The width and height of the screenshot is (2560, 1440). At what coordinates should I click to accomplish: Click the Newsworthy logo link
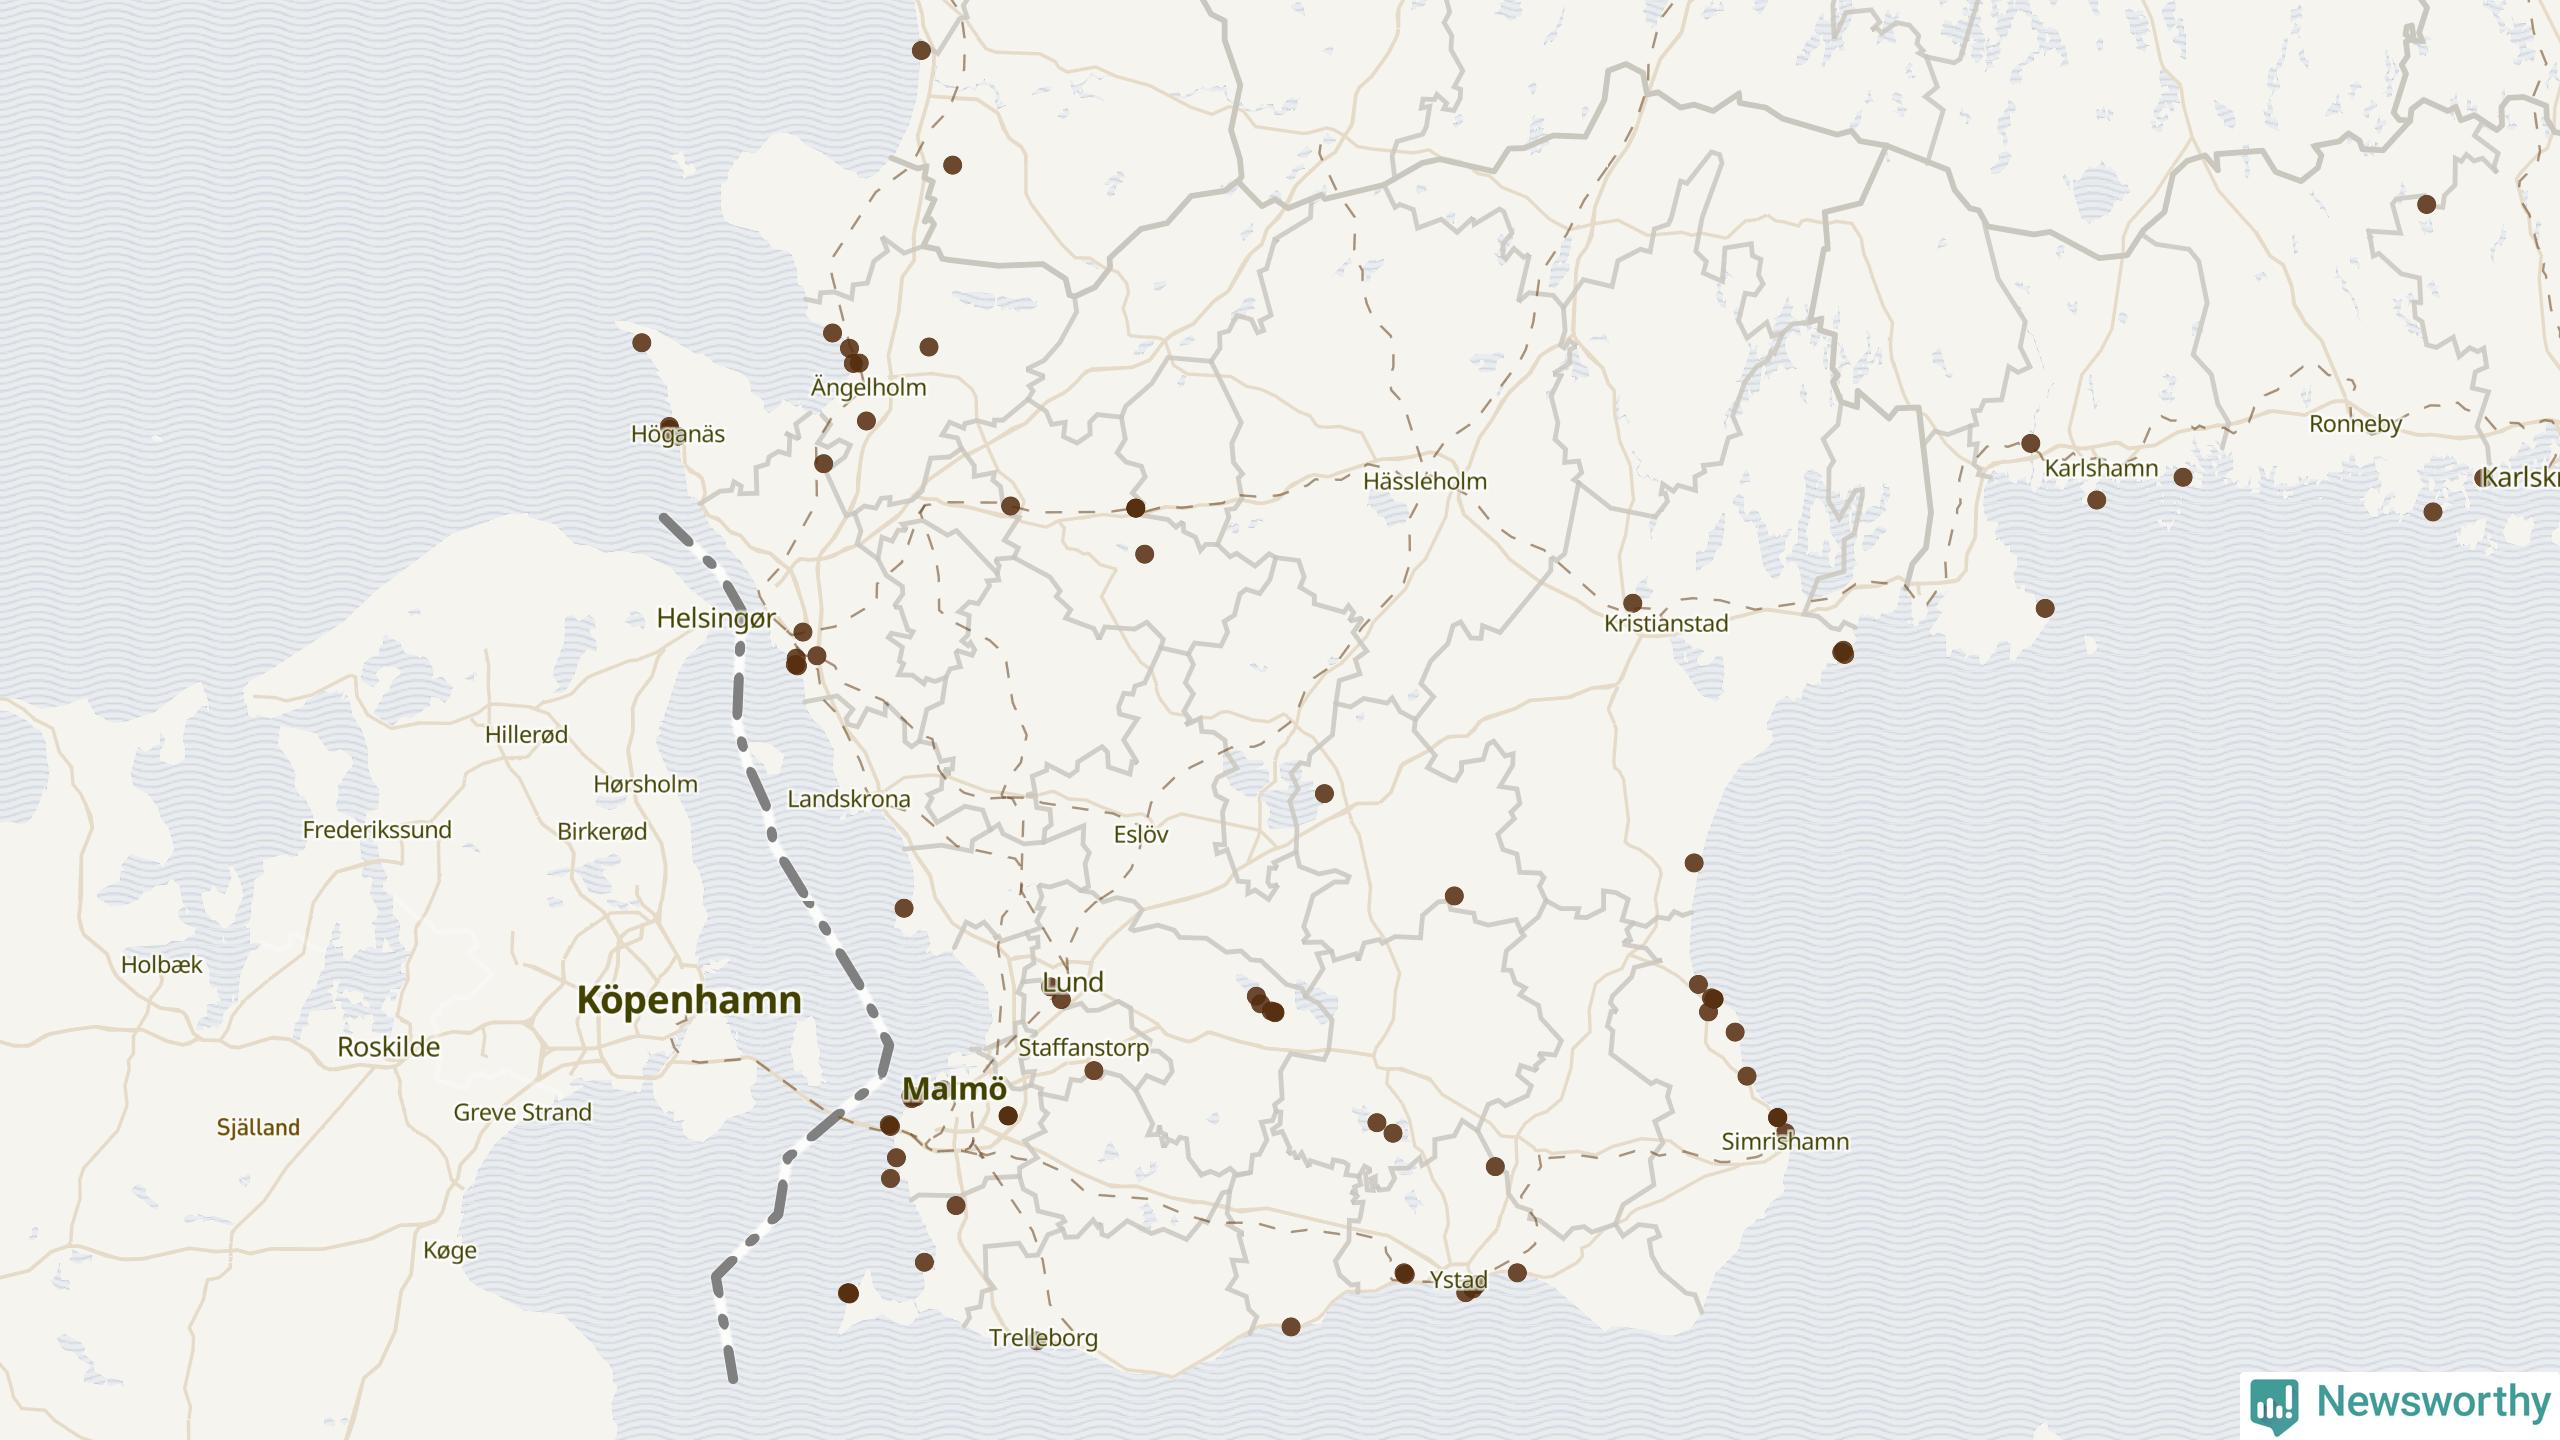click(2400, 1404)
